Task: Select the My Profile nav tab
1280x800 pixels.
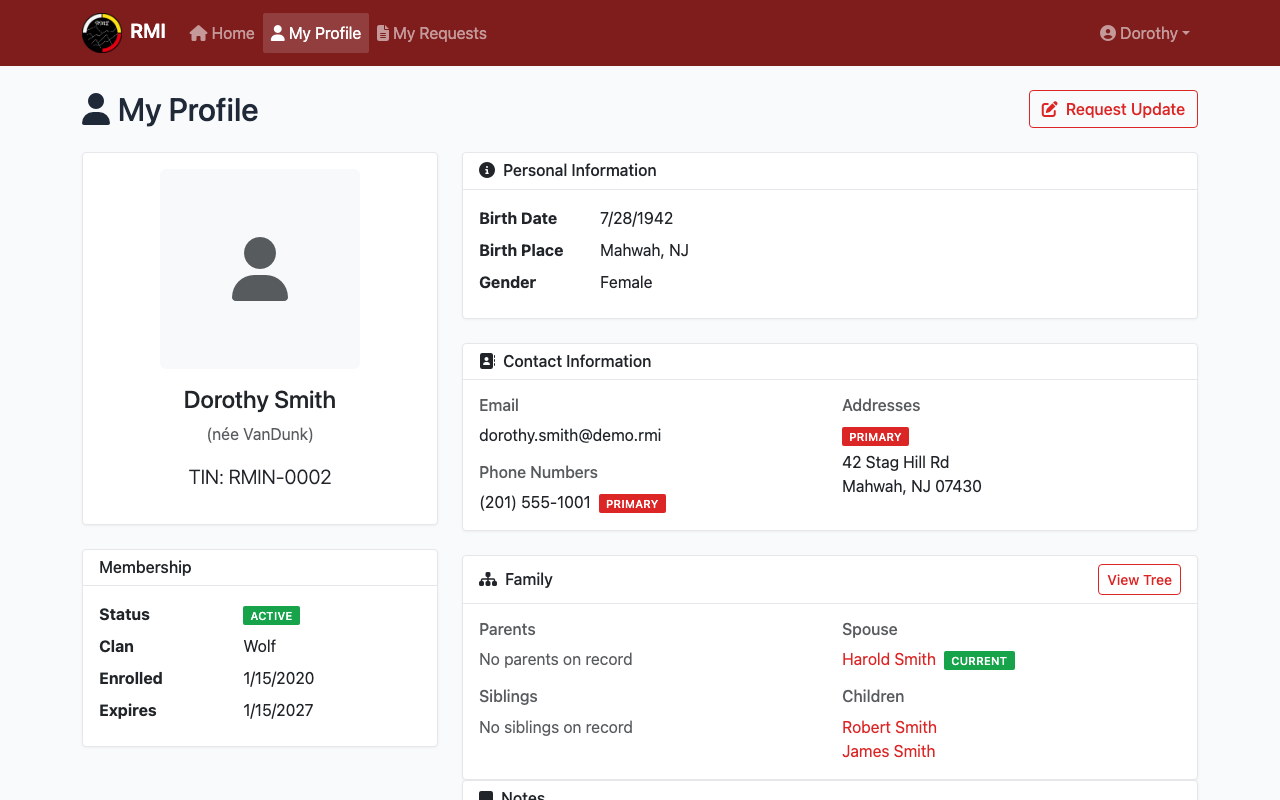Action: click(x=316, y=33)
